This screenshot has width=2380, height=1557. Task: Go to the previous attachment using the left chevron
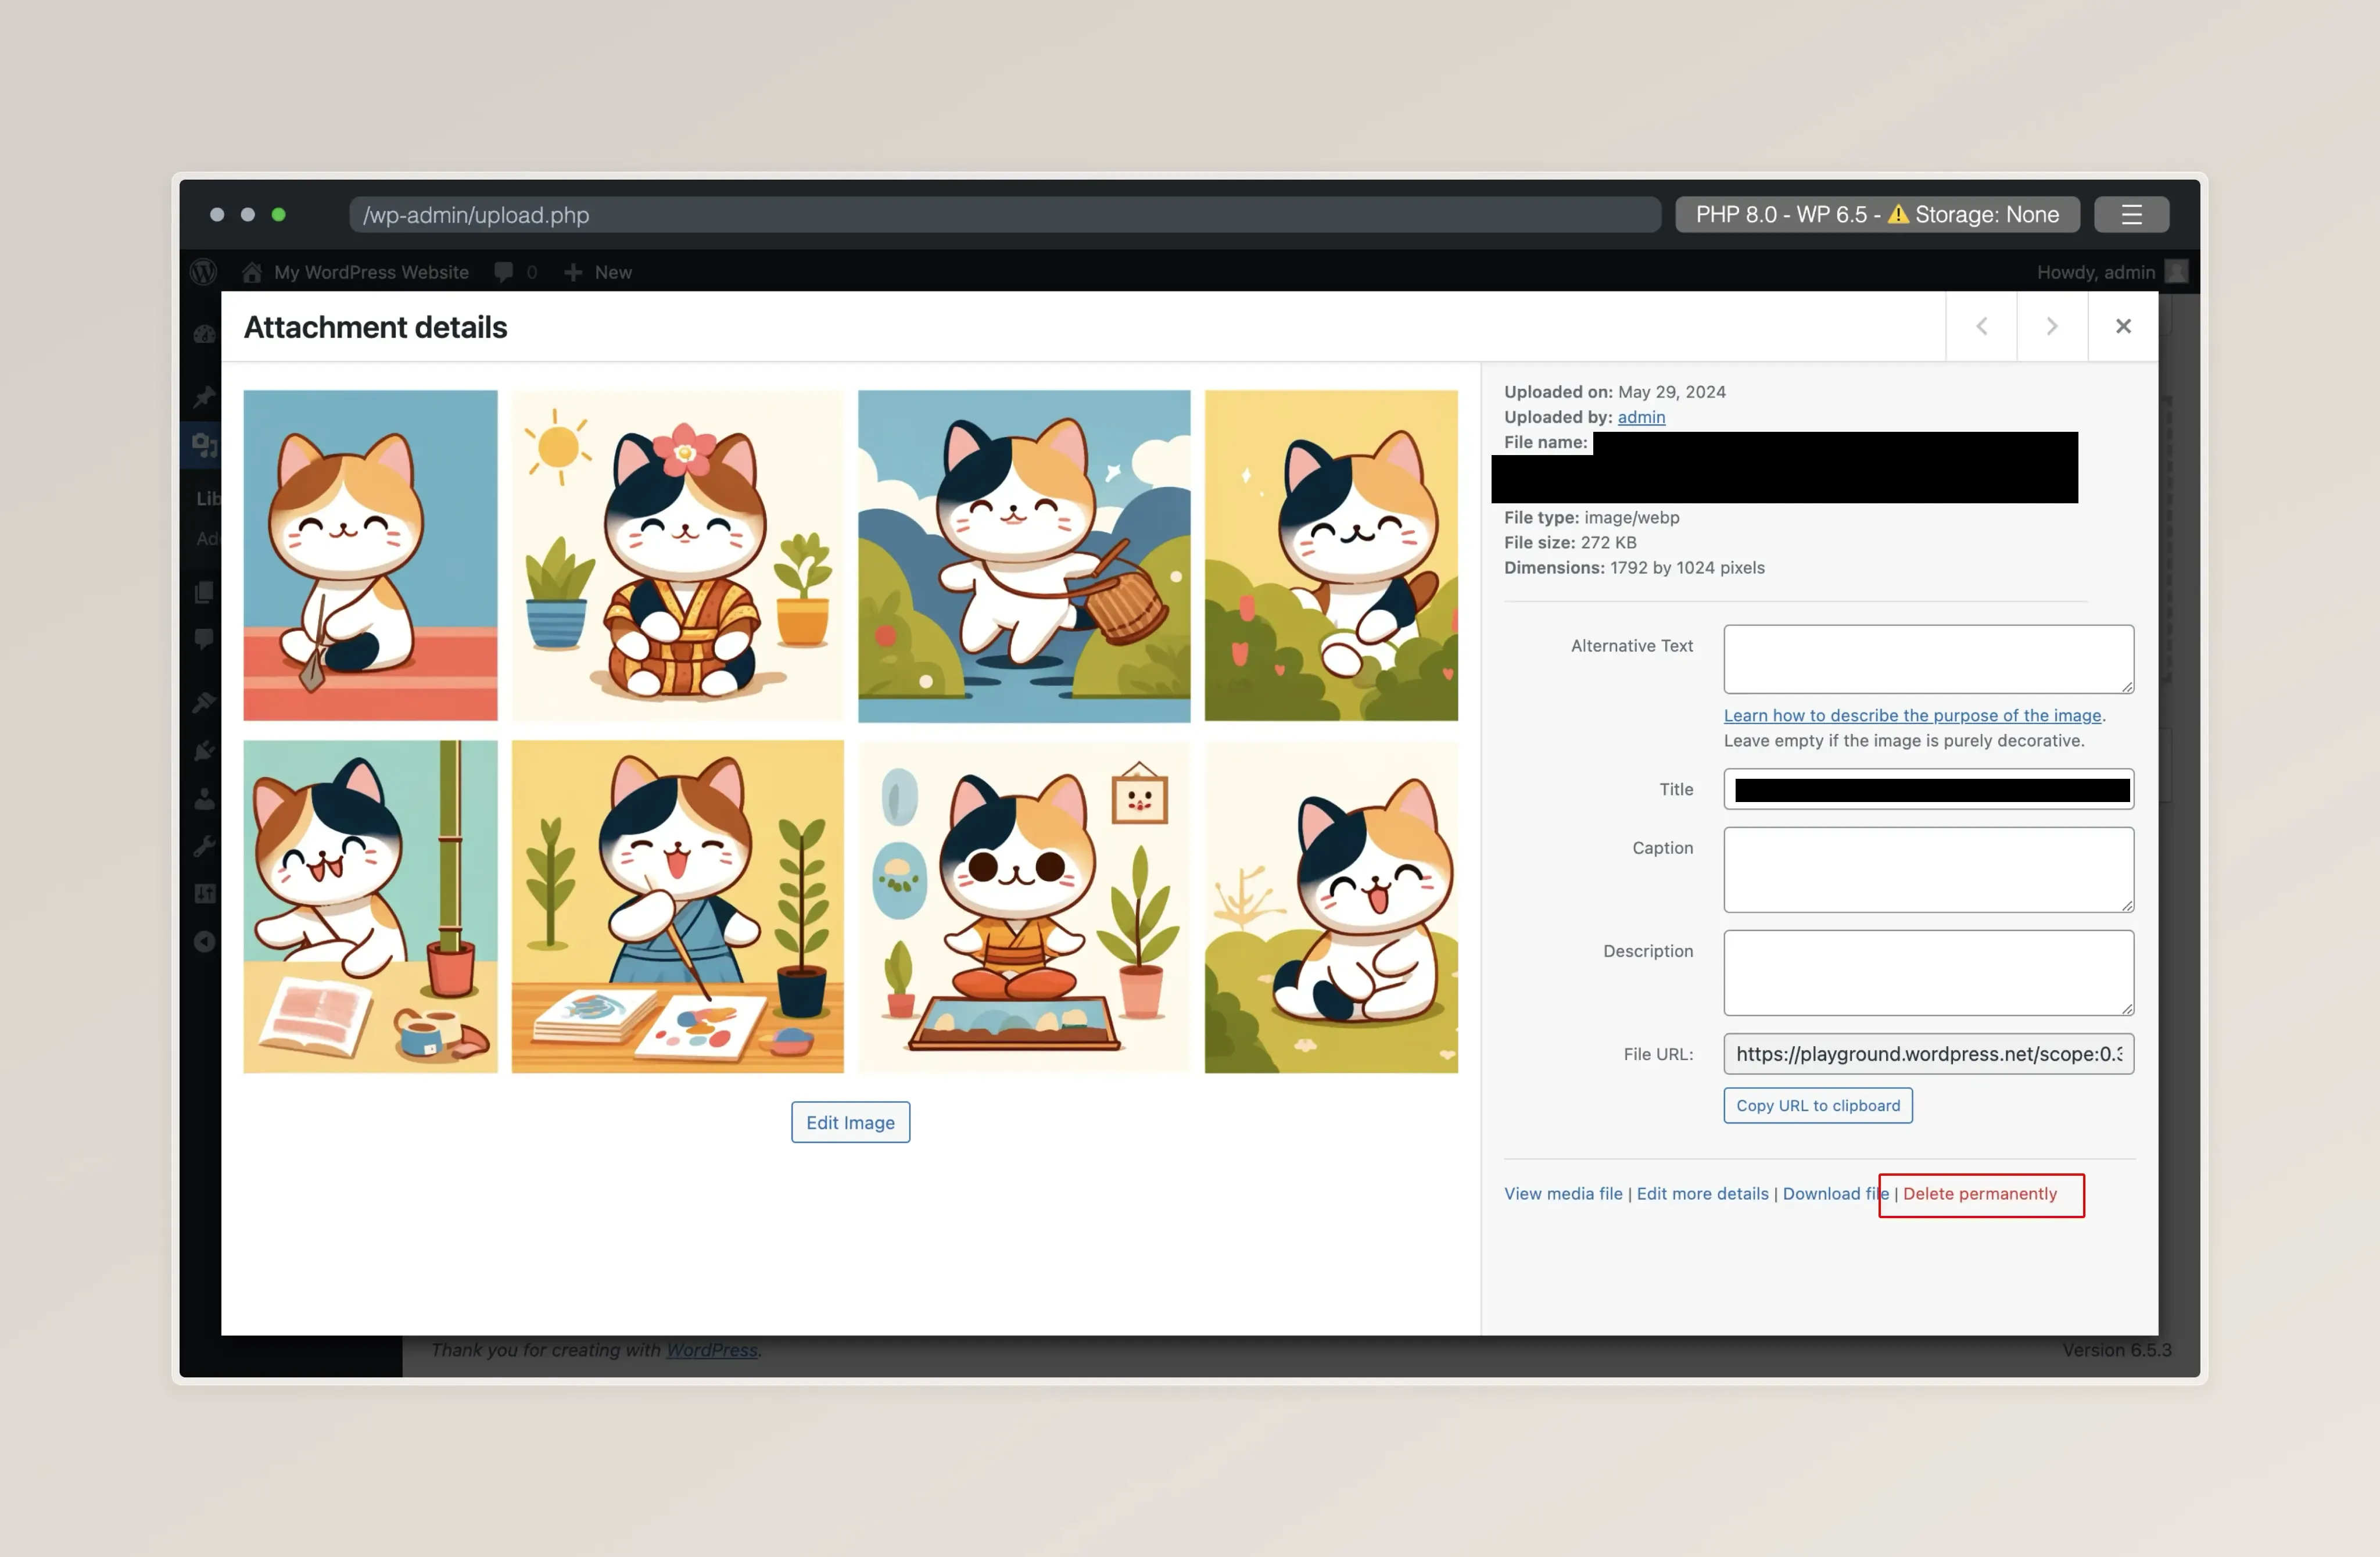[x=1981, y=327]
